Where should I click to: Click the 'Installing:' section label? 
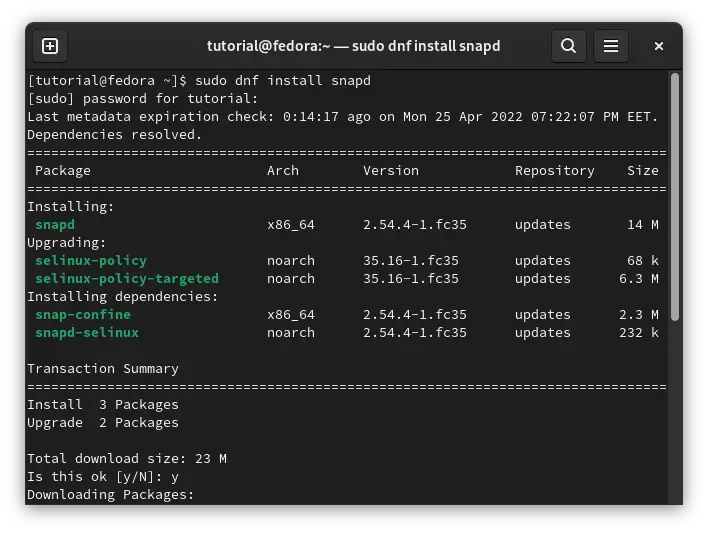pos(71,206)
